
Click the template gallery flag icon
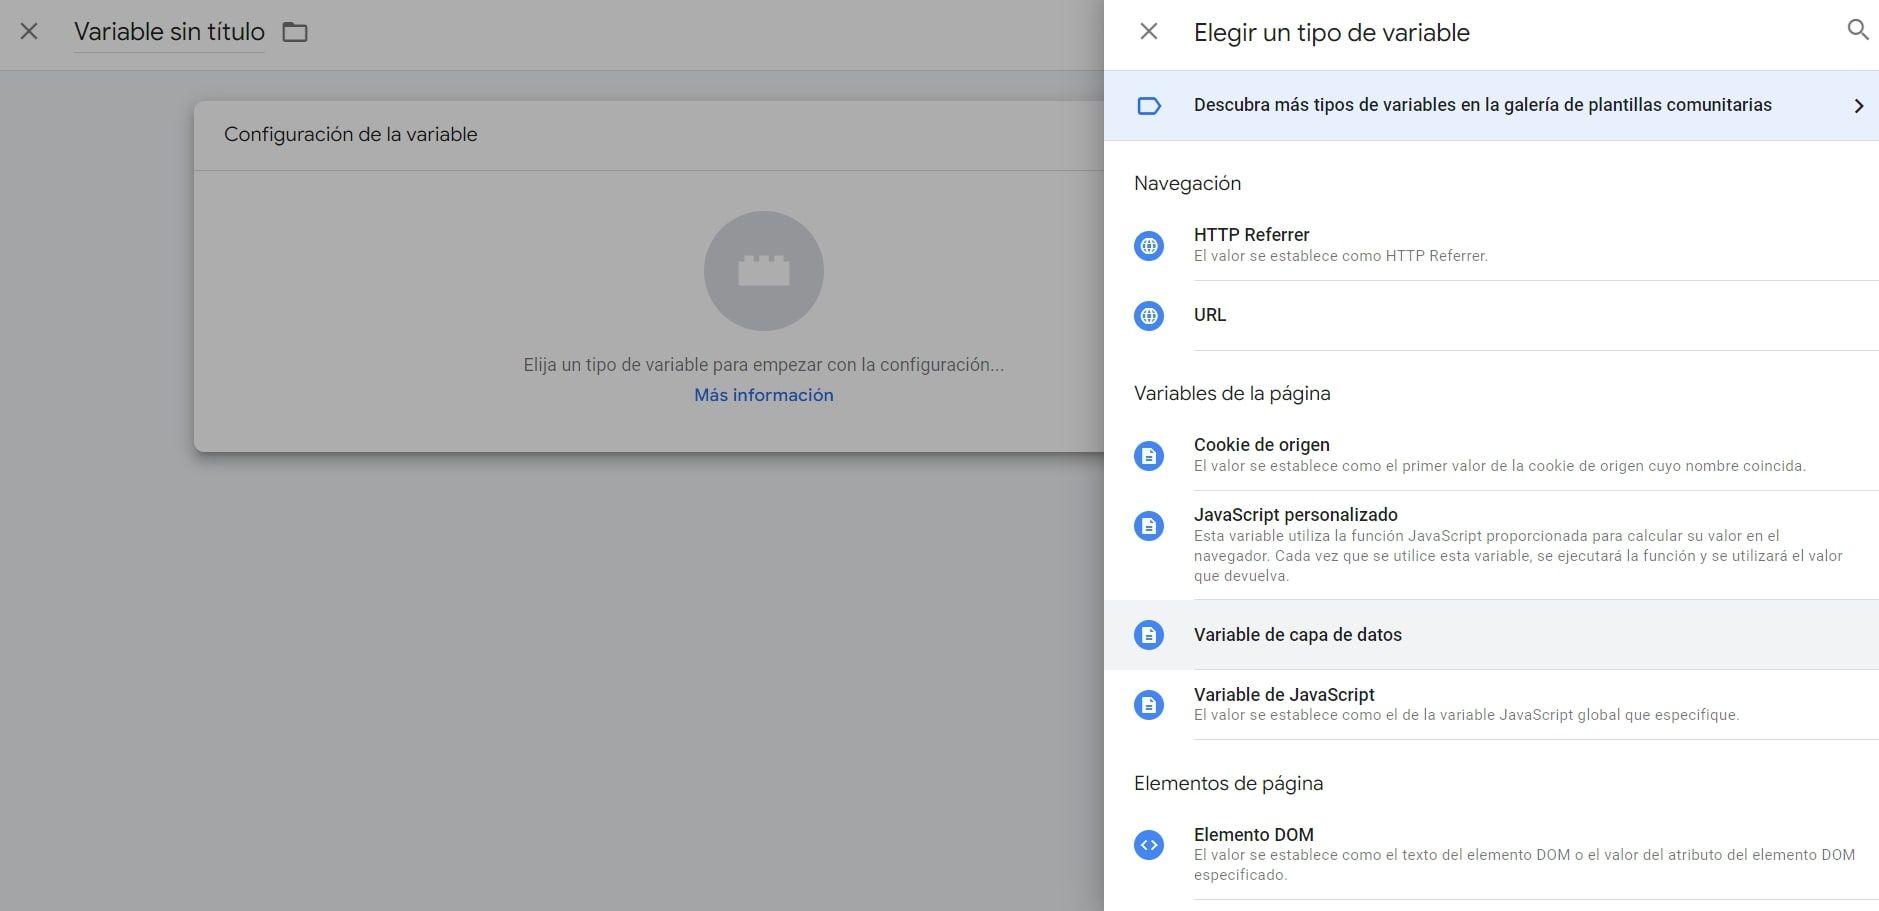[x=1150, y=104]
